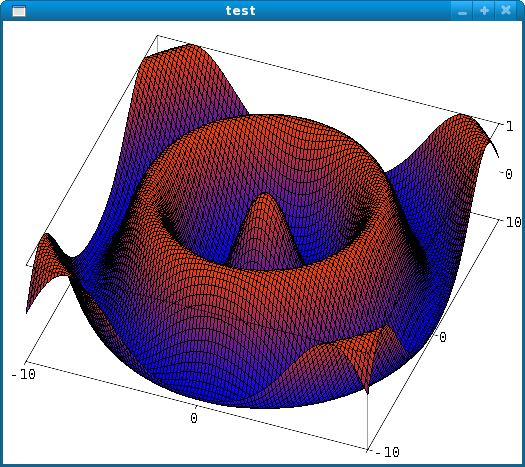The width and height of the screenshot is (525, 467).
Task: Maximize the test window
Action: pos(484,11)
